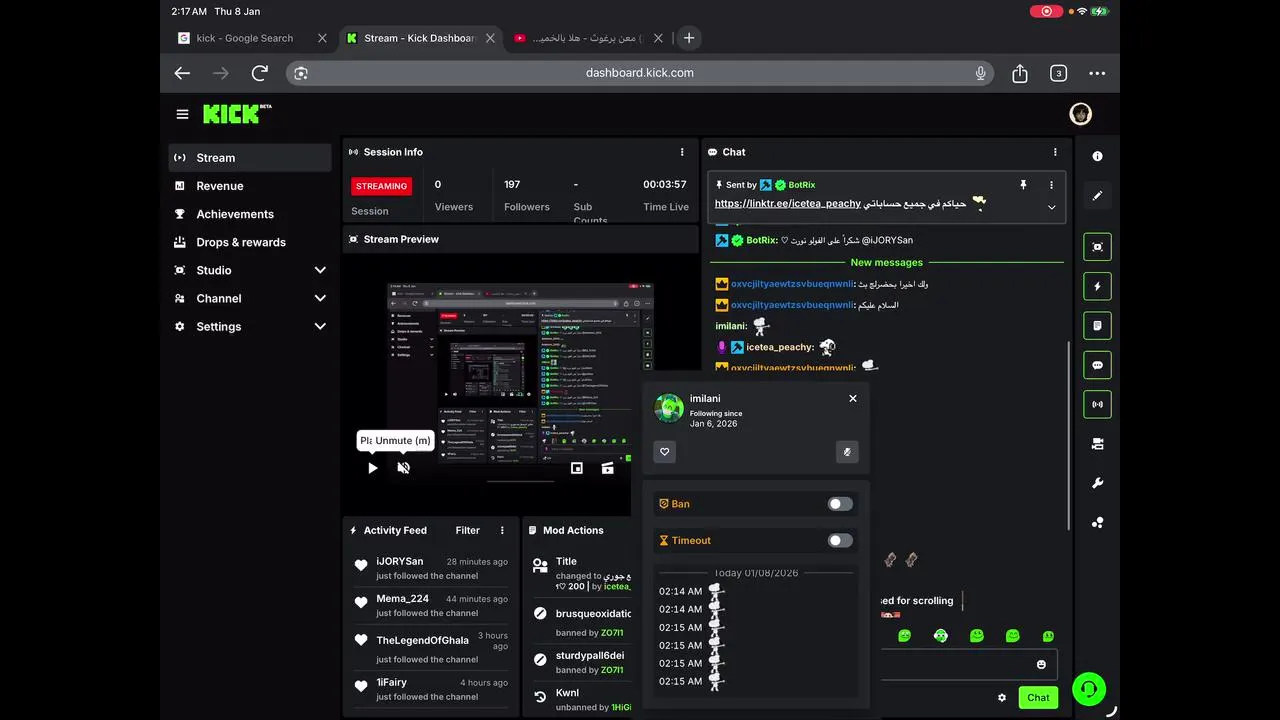Open Revenue in the sidebar
Image resolution: width=1280 pixels, height=720 pixels.
(250, 186)
